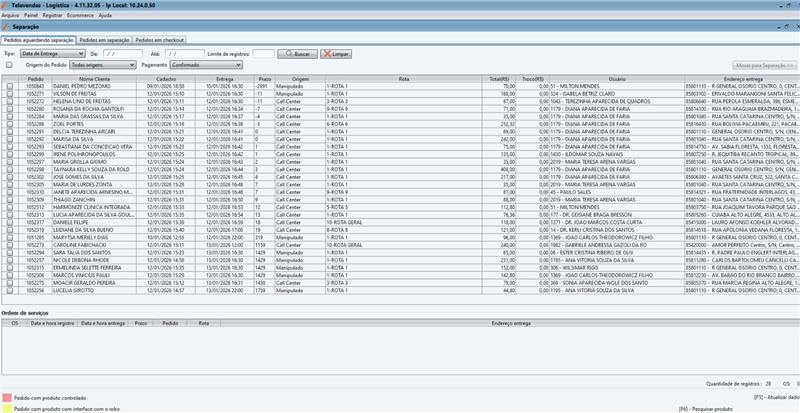Click the F5 Atualizar dados shortcut label
Viewport: 800px width, 413px height.
[777, 397]
